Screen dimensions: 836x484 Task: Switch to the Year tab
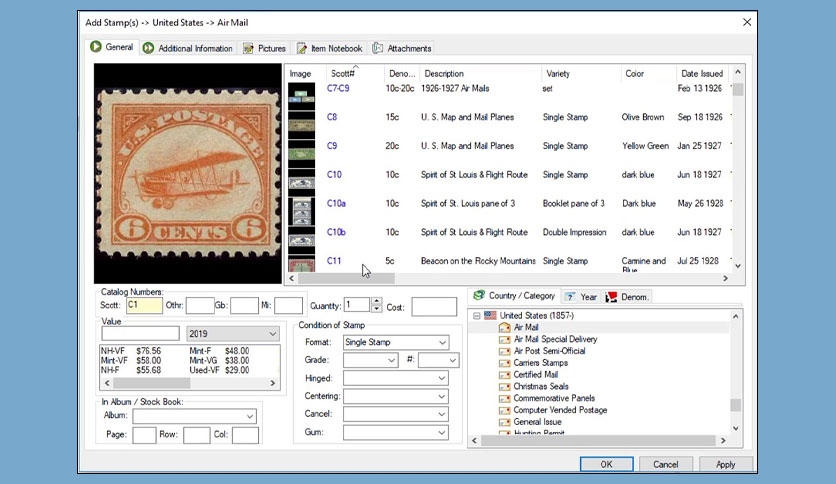click(x=581, y=297)
